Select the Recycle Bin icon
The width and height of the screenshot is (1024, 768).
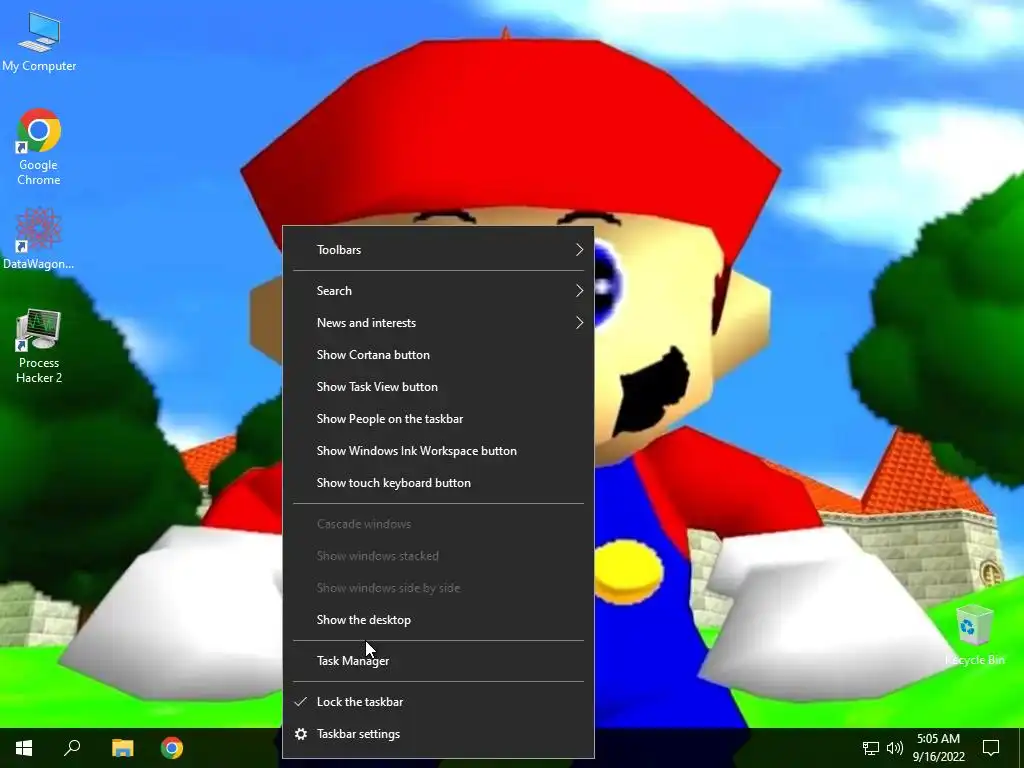[x=974, y=635]
